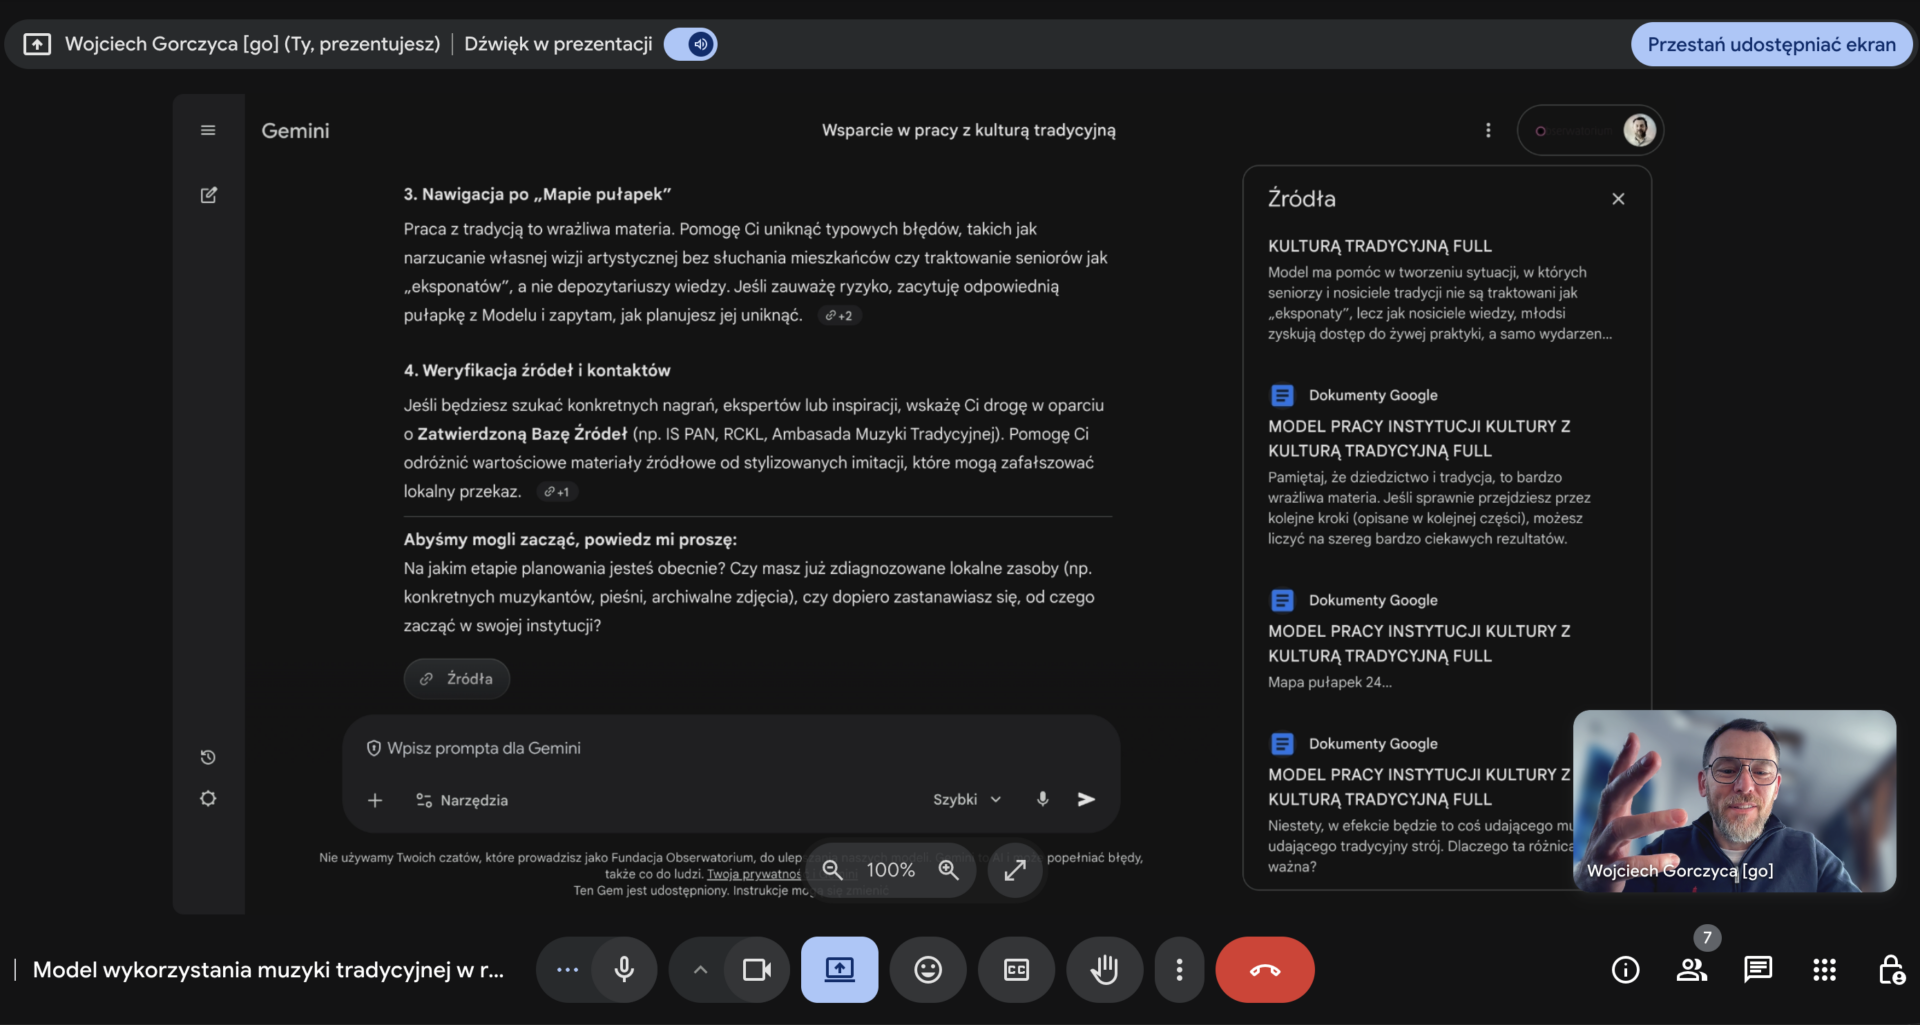Show sources with the Źródła button

[x=457, y=679]
